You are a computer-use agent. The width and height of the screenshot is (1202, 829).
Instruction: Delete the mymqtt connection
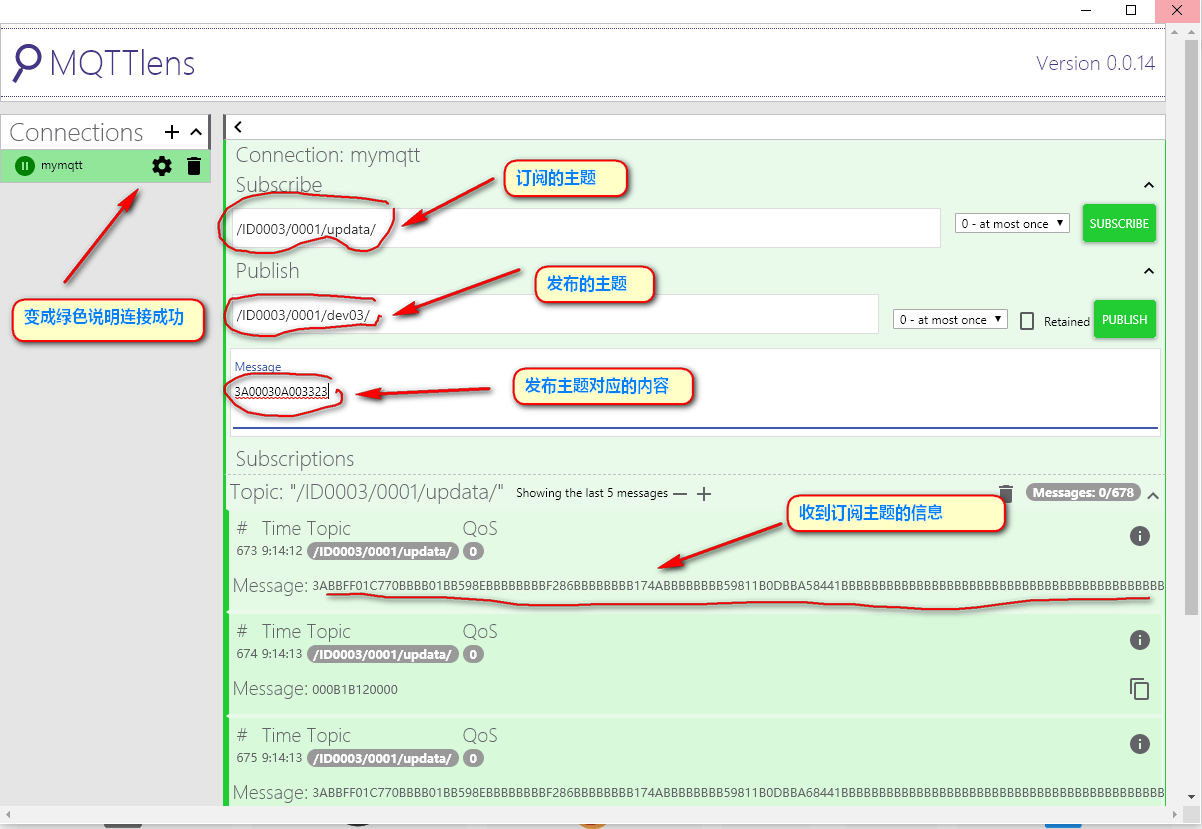tap(194, 166)
